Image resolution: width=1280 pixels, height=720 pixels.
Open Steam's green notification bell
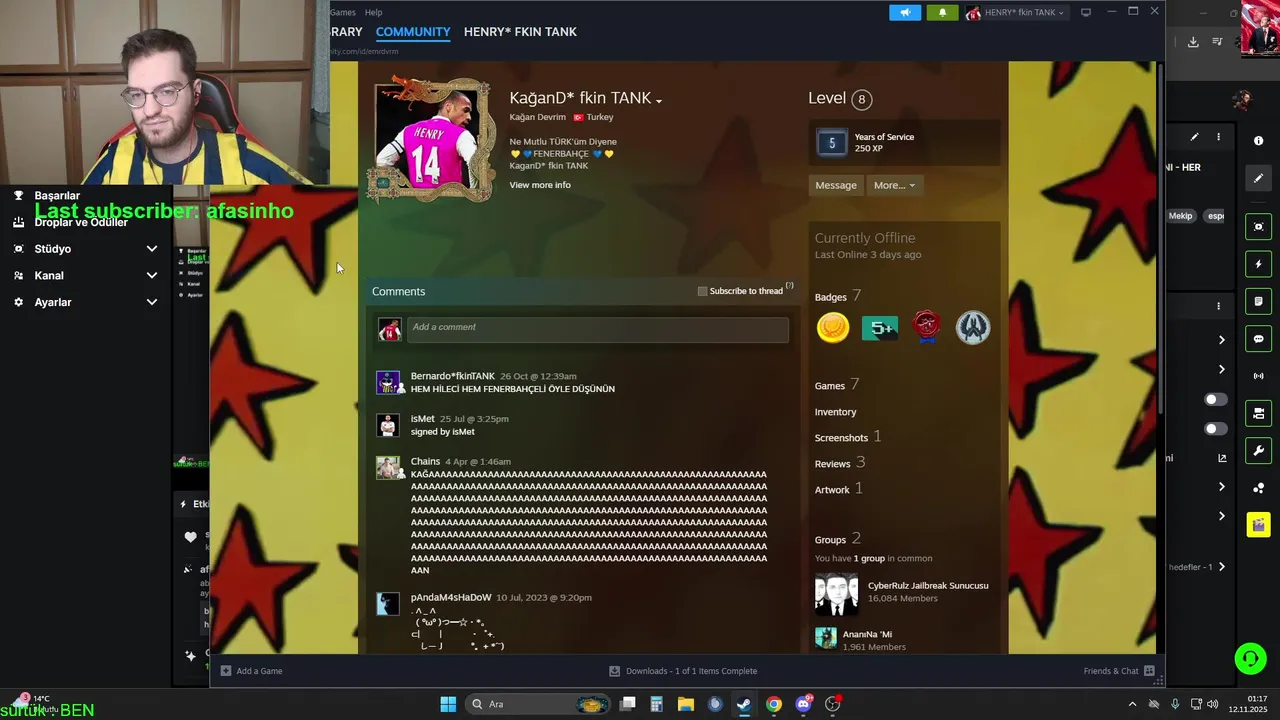942,12
